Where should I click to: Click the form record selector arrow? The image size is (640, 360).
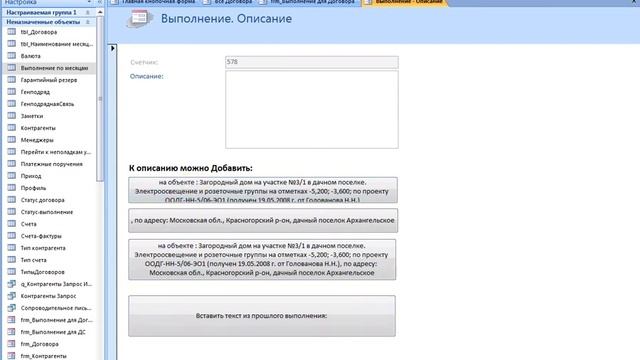coord(113,48)
